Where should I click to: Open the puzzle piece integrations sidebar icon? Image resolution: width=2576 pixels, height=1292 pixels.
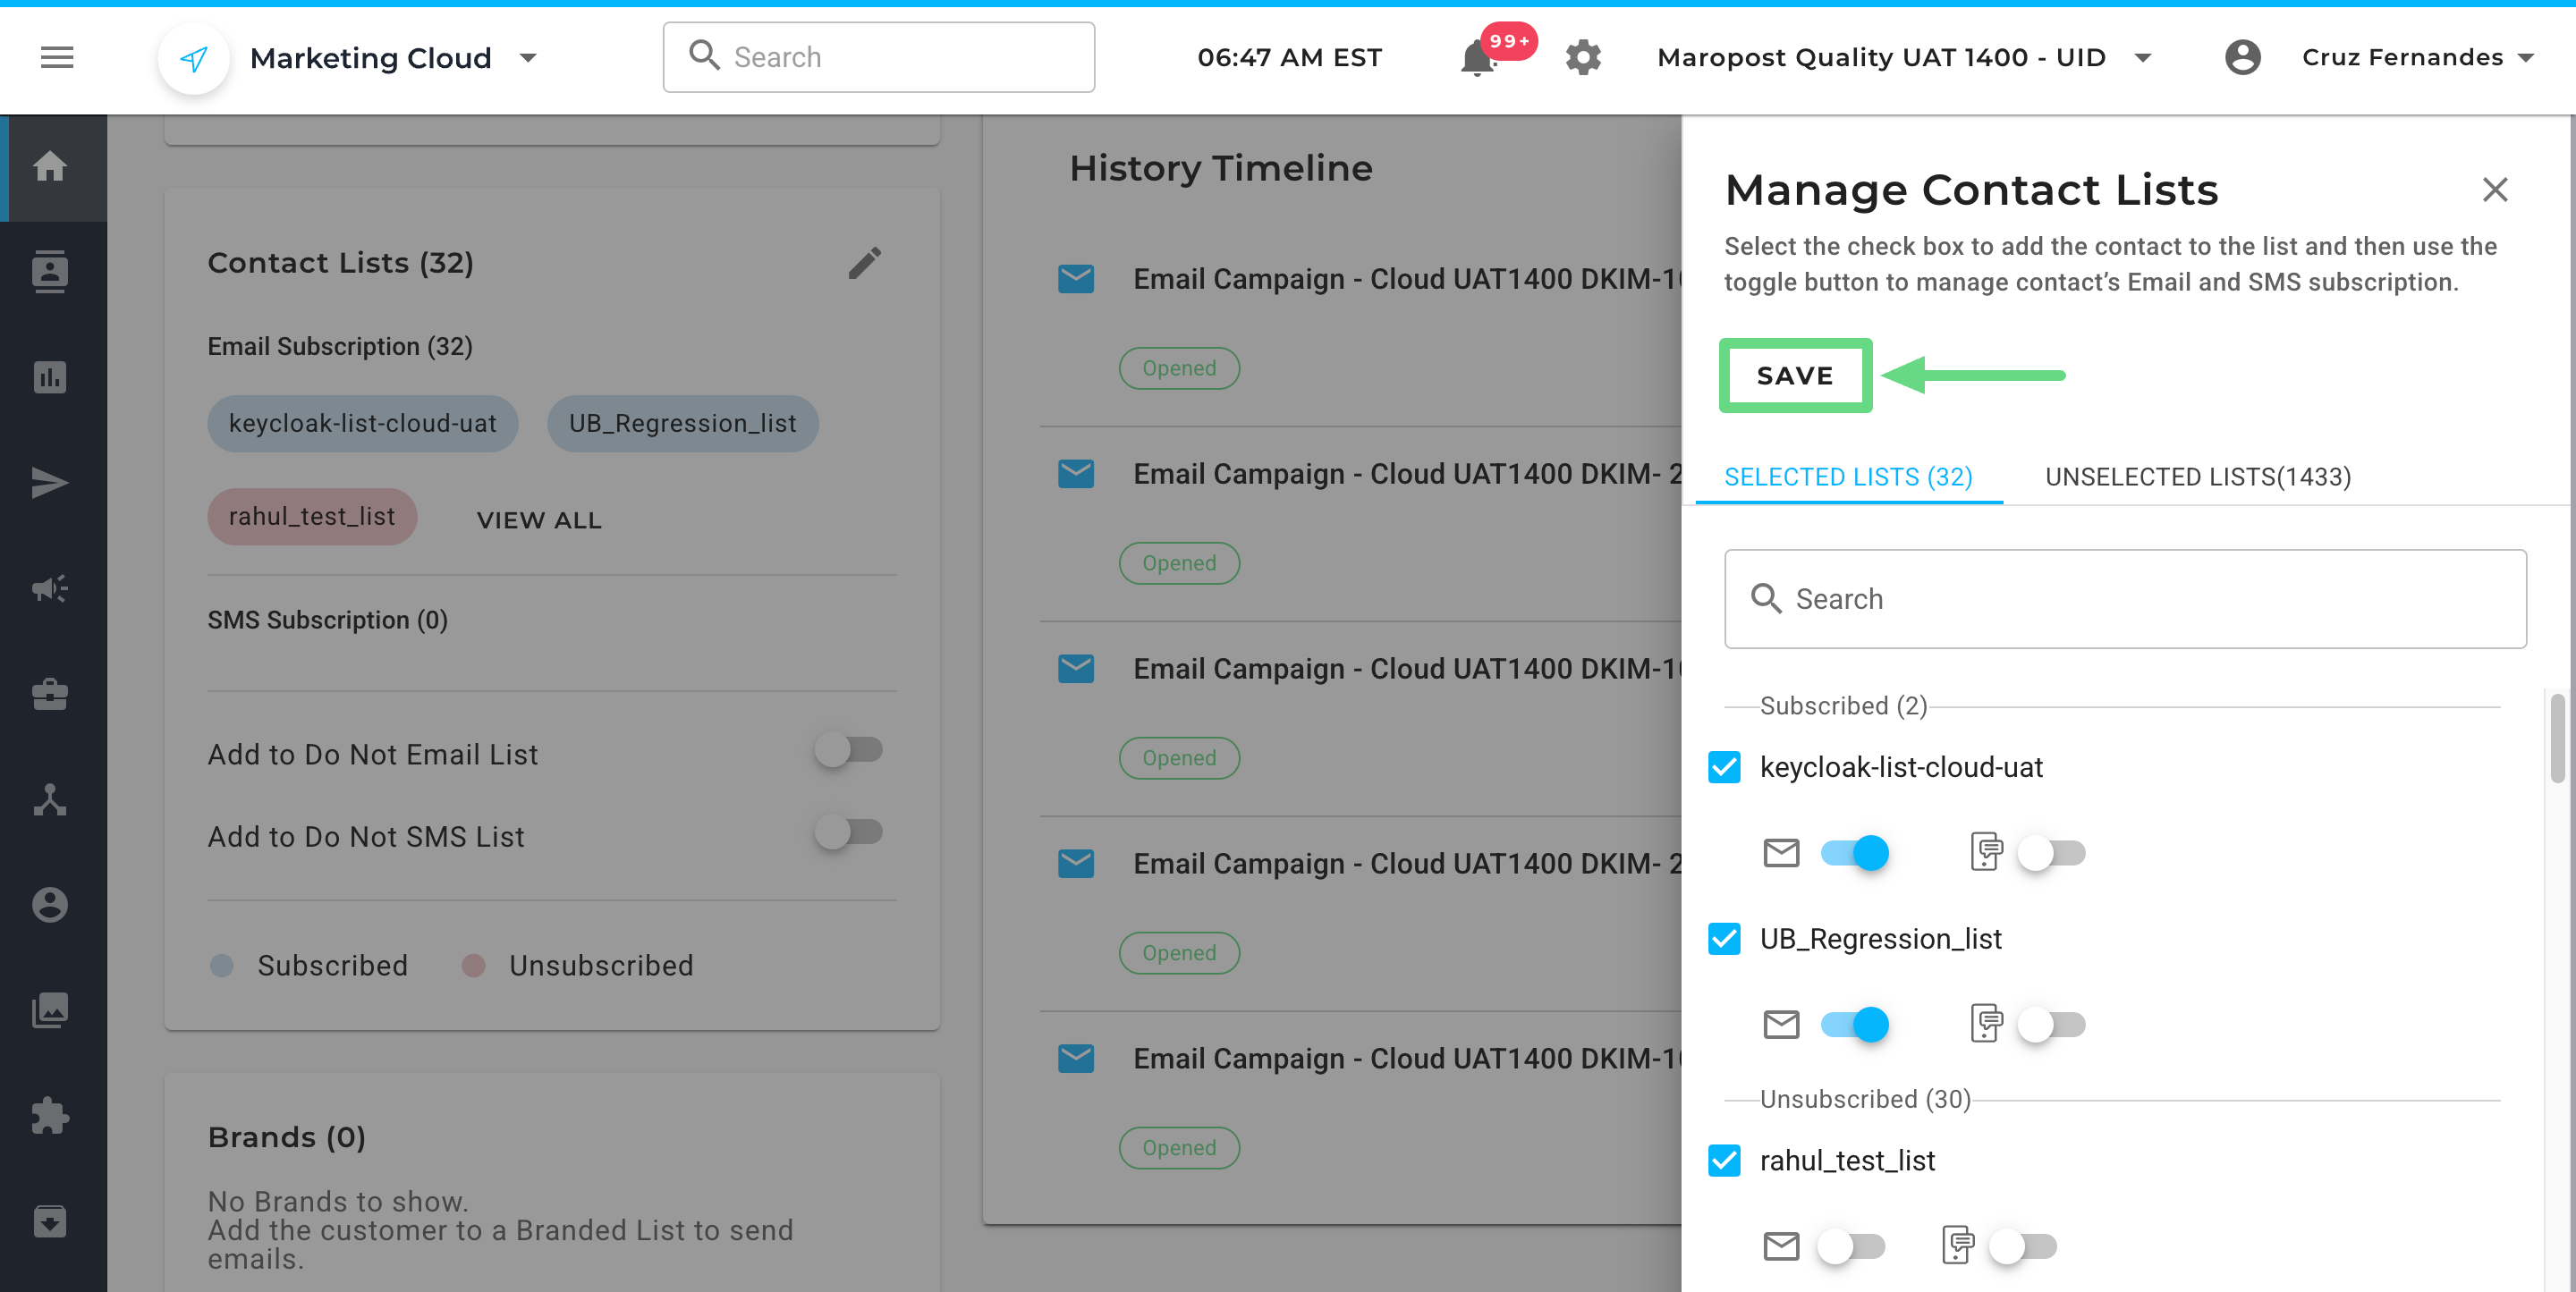point(50,1116)
